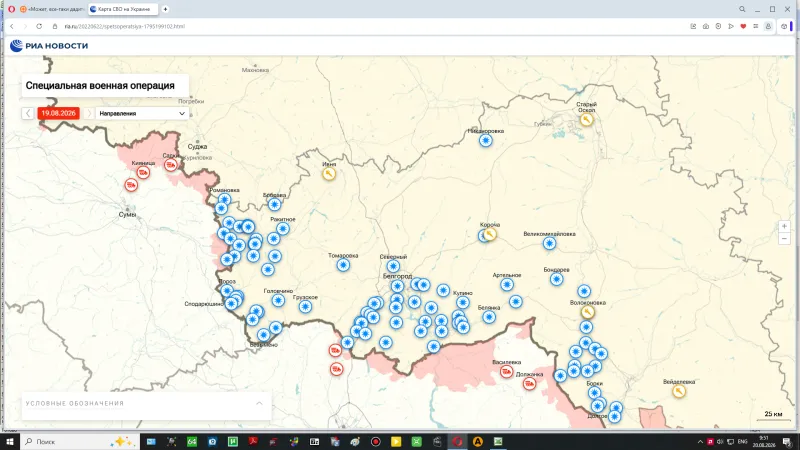The image size is (800, 450).
Task: Click the yellow marker at Ивня
Action: [x=329, y=174]
